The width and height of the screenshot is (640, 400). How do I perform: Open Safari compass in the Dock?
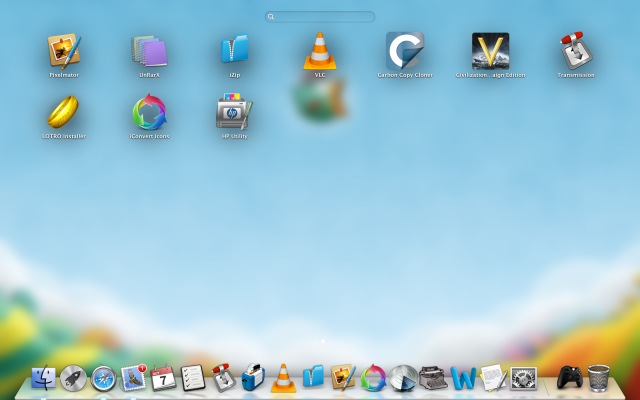pyautogui.click(x=103, y=378)
